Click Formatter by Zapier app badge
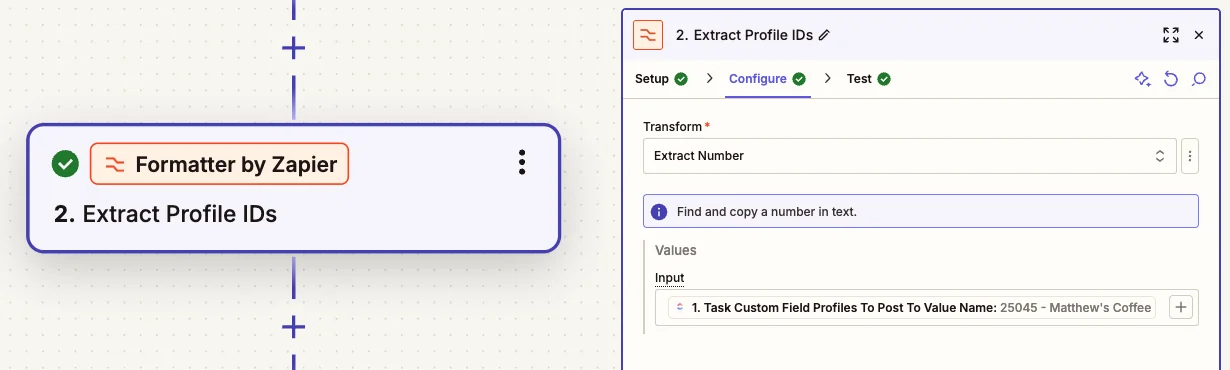1230x370 pixels. 220,164
